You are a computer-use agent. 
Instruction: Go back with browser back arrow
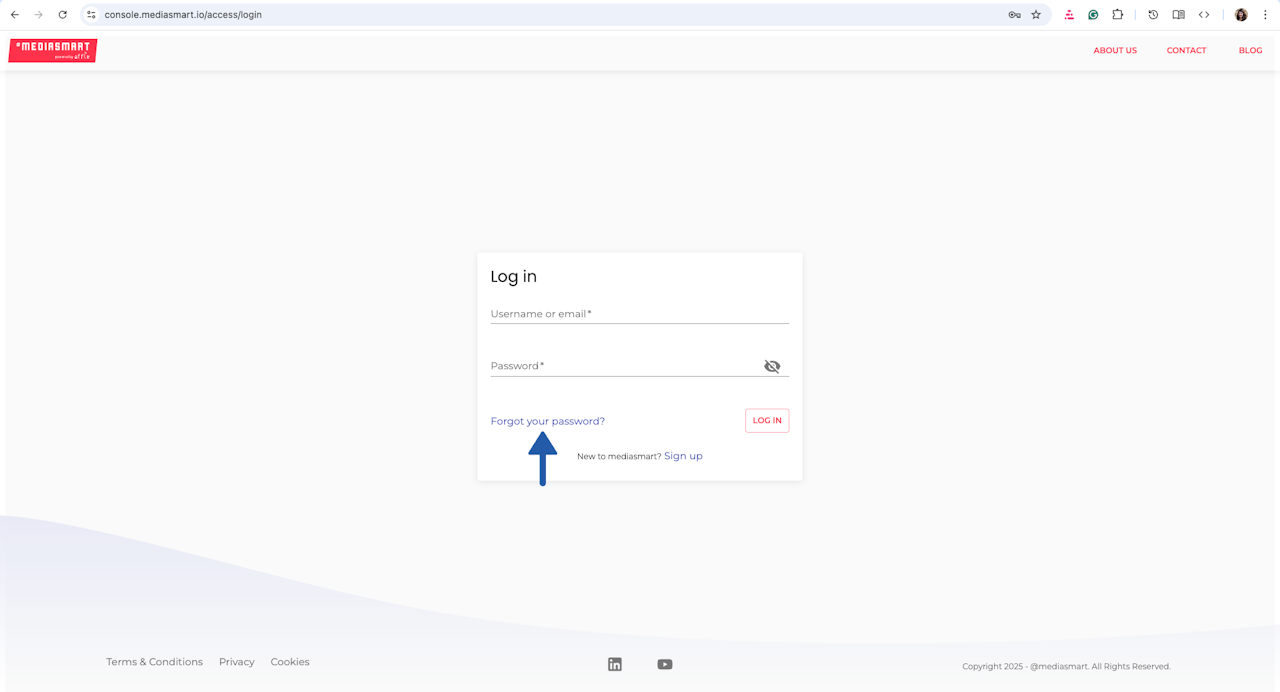click(15, 15)
